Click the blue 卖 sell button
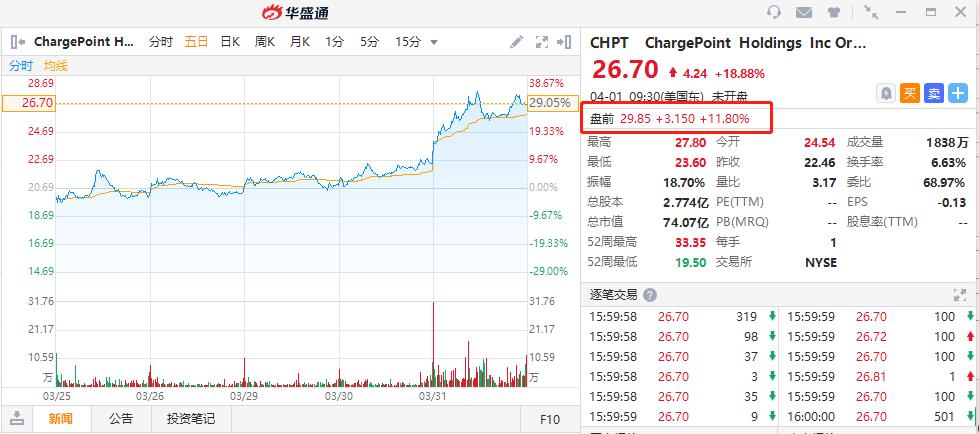Image resolution: width=979 pixels, height=434 pixels. pos(933,93)
